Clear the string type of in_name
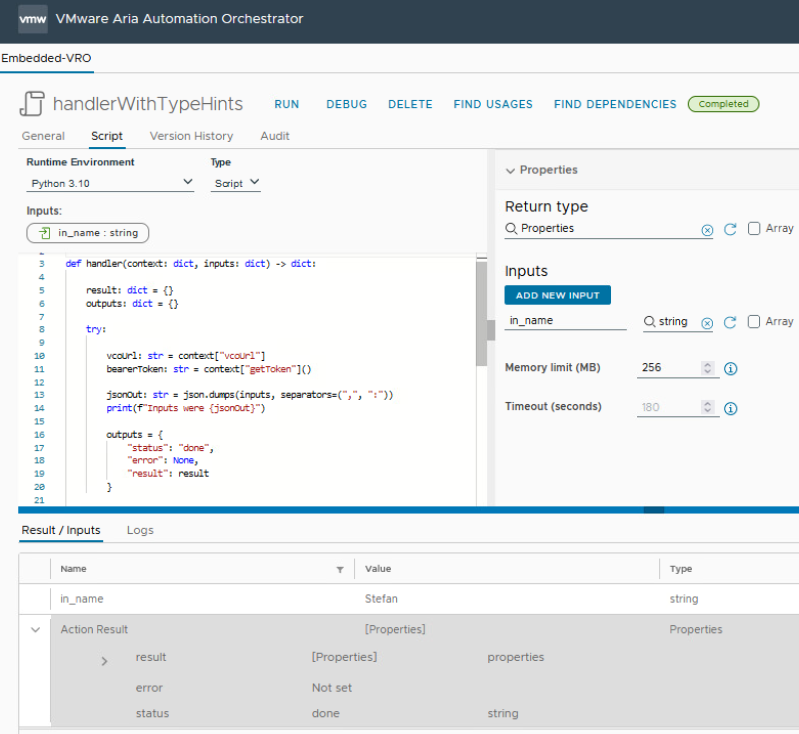This screenshot has width=799, height=734. tap(707, 323)
